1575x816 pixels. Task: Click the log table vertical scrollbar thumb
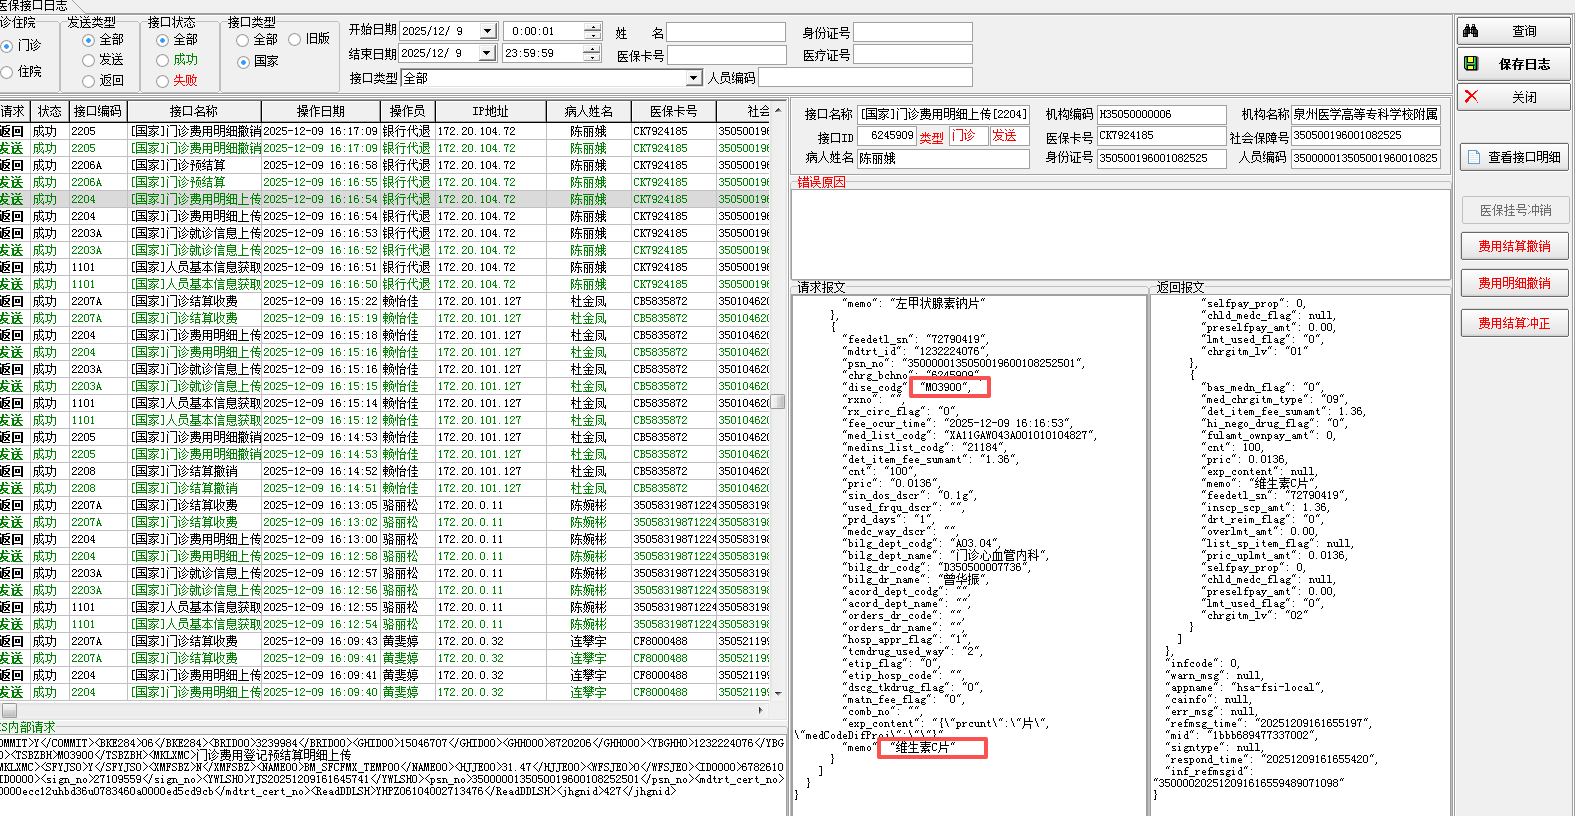click(777, 401)
